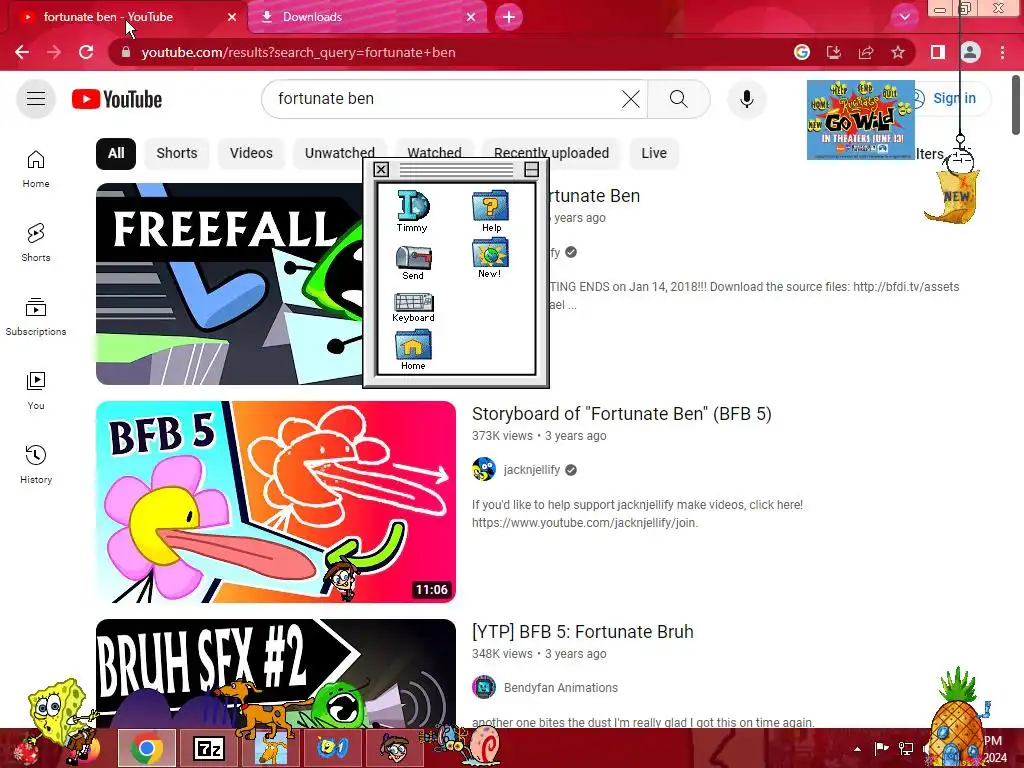
Task: Close the small retro window with its X box
Action: point(381,170)
